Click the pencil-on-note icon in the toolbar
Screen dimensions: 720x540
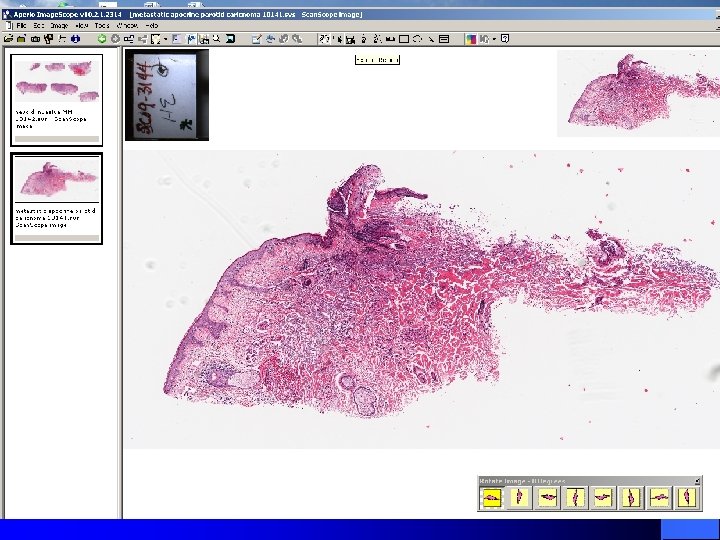(x=257, y=39)
